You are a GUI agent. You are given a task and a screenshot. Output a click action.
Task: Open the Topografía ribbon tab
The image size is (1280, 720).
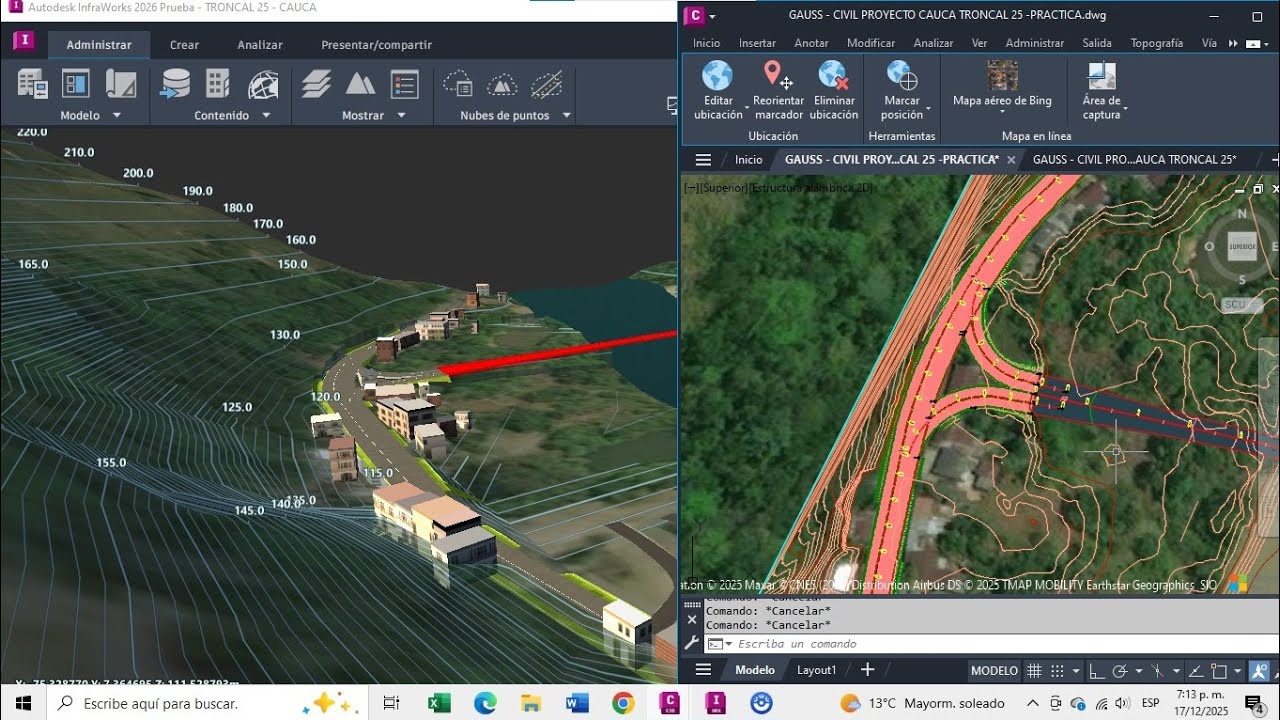pos(1156,43)
